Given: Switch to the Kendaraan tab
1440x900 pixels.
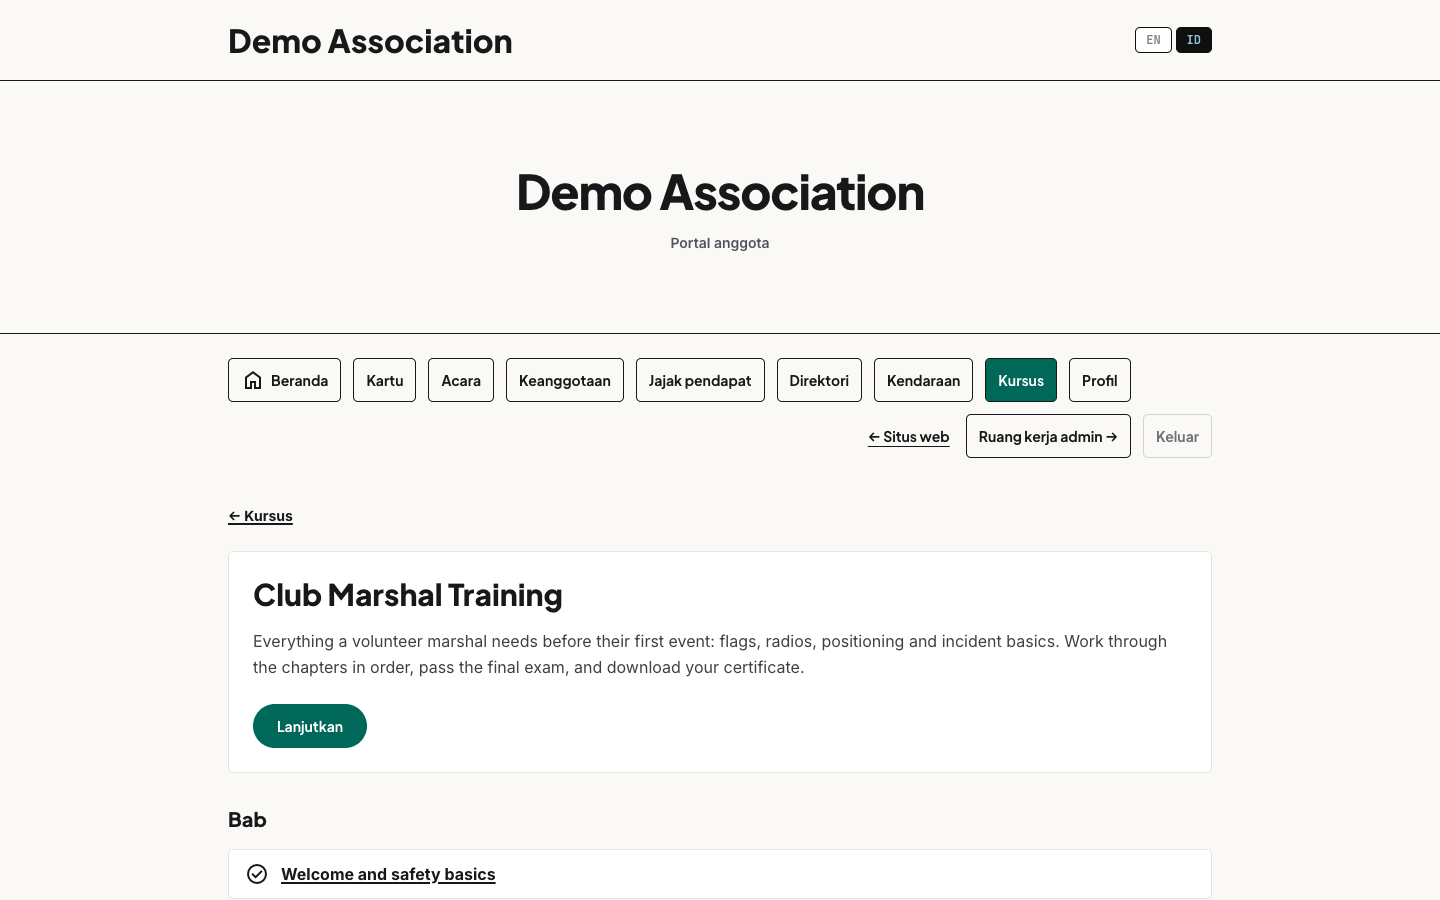Looking at the screenshot, I should pos(923,380).
